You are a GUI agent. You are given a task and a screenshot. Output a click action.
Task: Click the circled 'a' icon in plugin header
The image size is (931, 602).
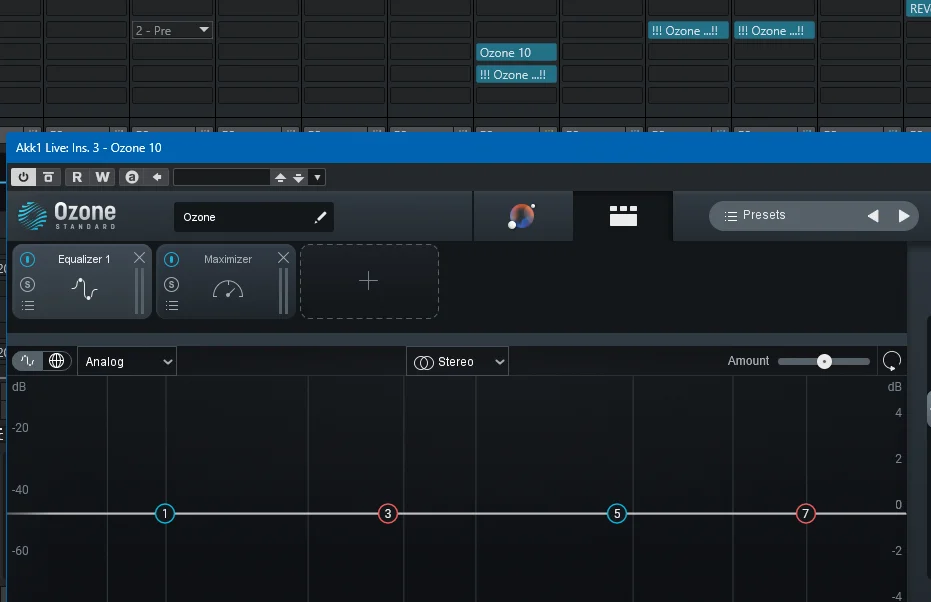coord(132,177)
